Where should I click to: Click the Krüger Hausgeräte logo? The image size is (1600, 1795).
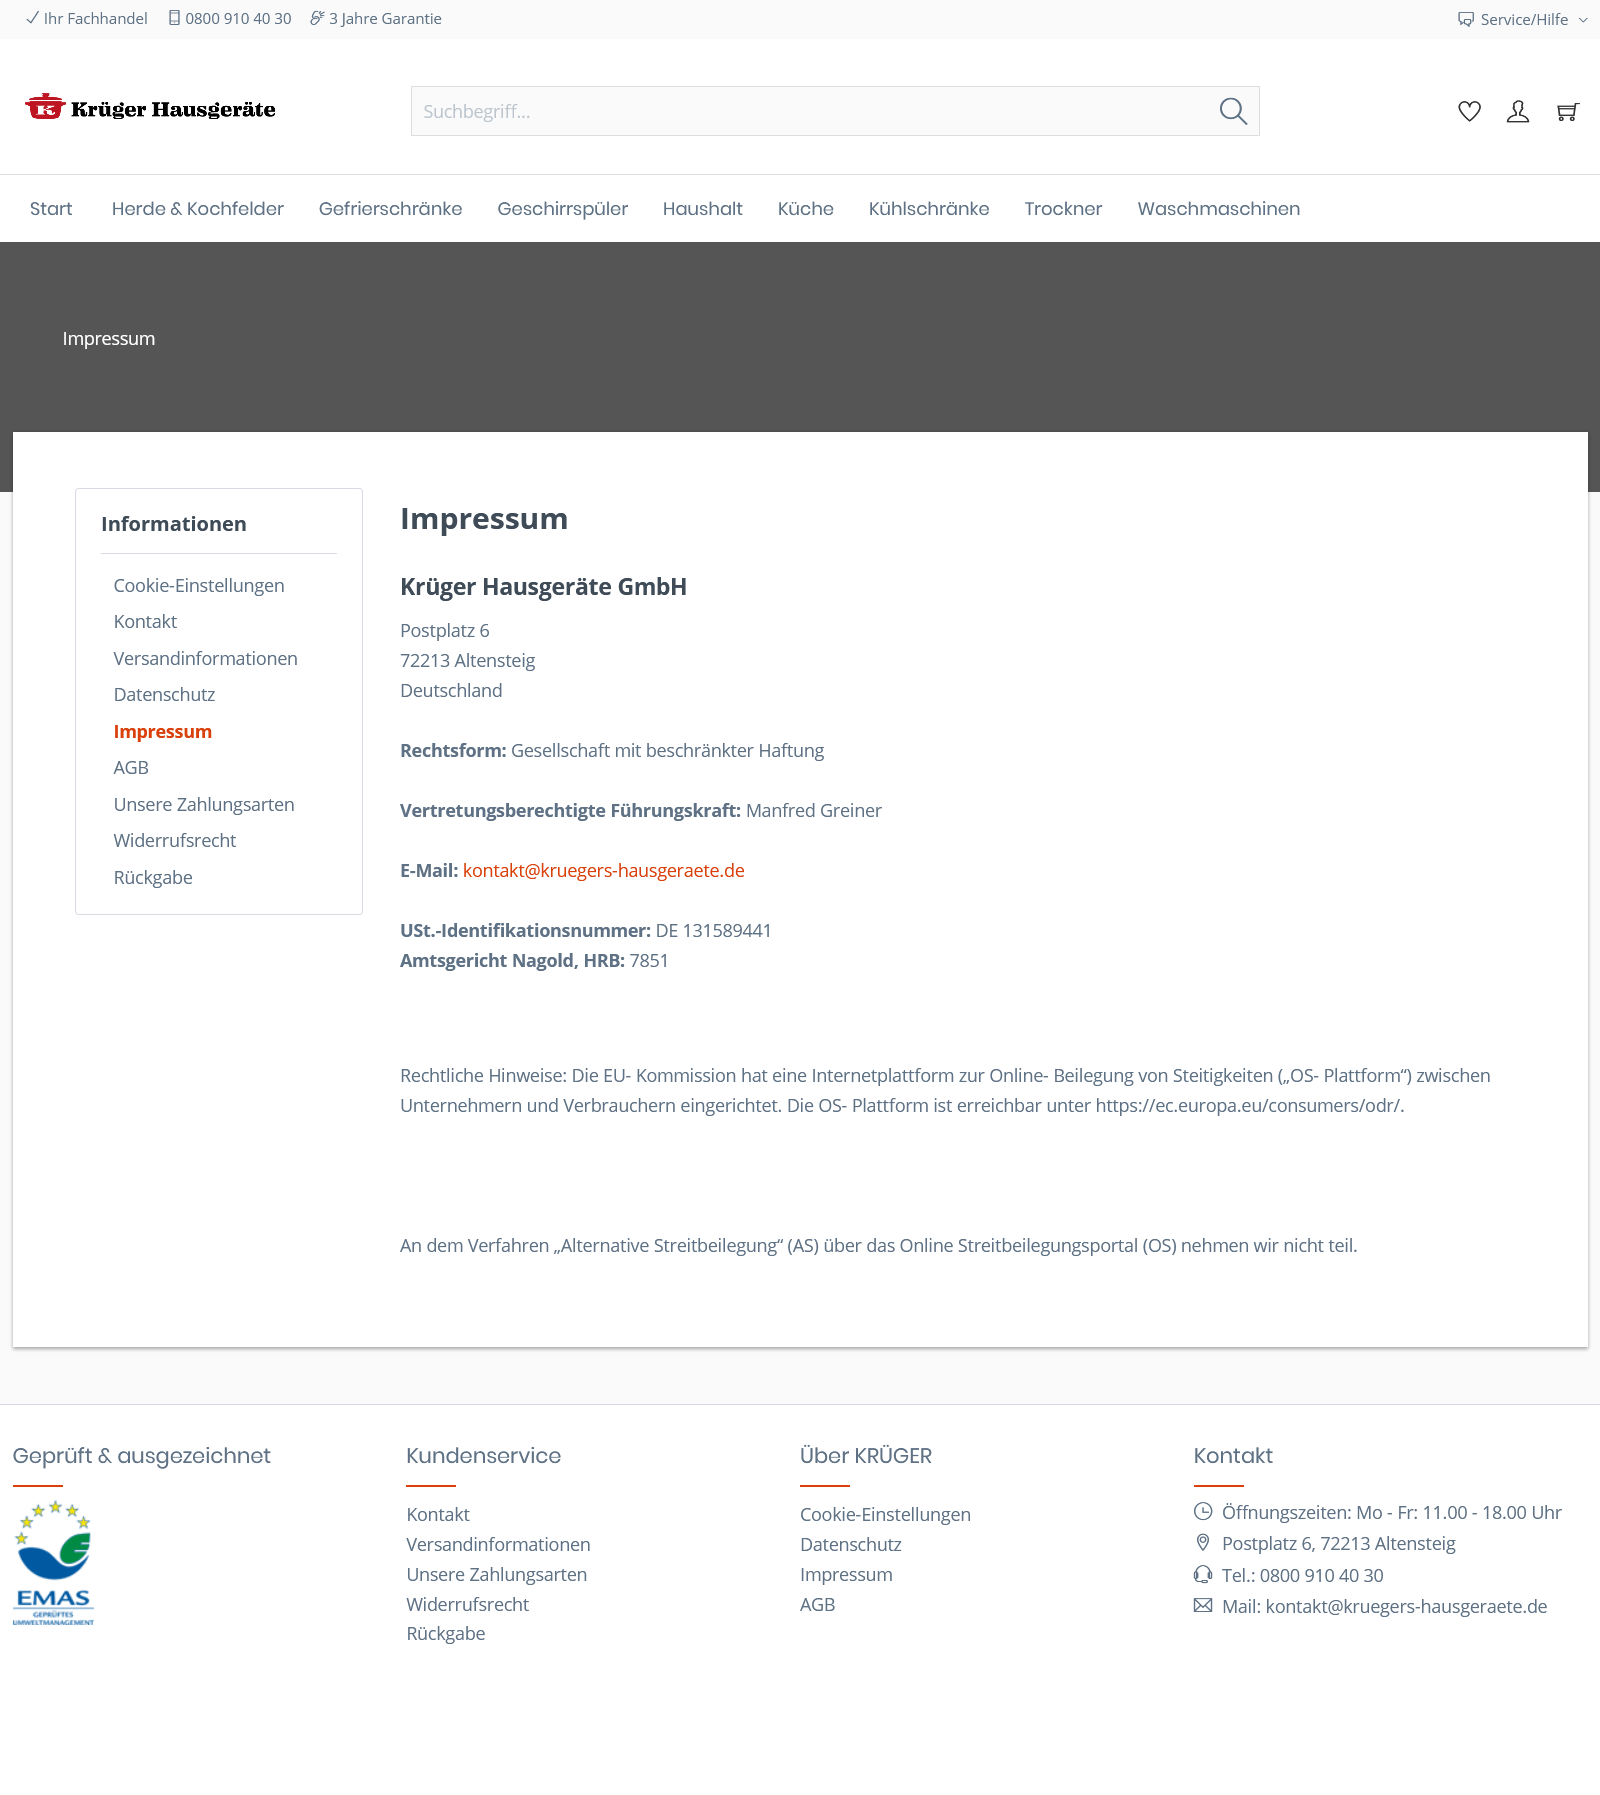tap(150, 107)
